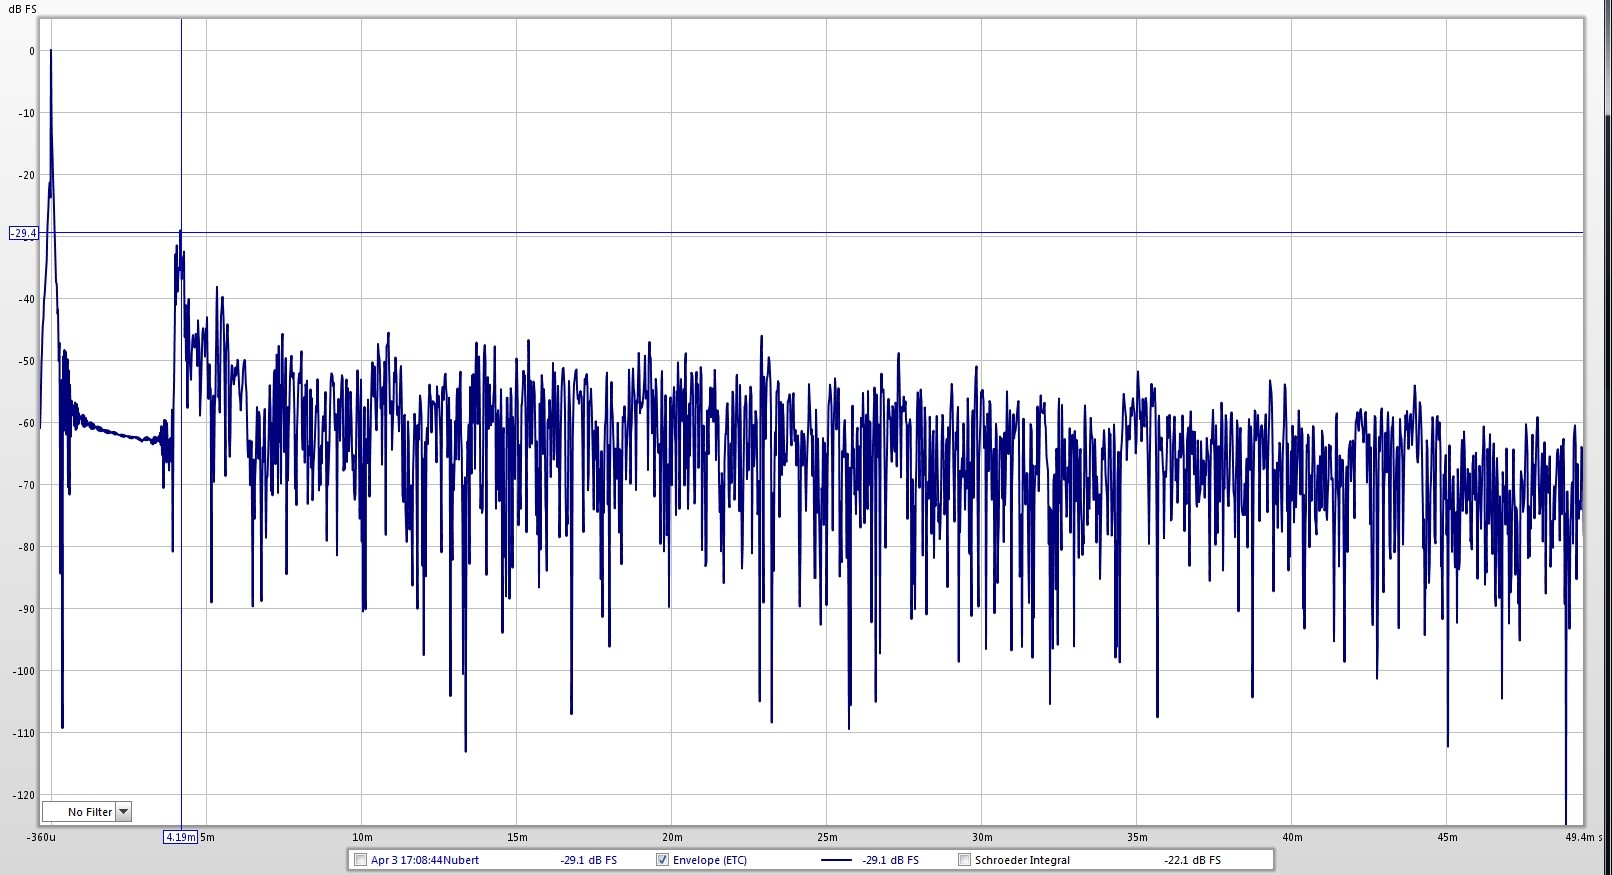Enable the Apr 3 17:08:44 Nubert trace checkbox
This screenshot has width=1612, height=875.
point(361,860)
